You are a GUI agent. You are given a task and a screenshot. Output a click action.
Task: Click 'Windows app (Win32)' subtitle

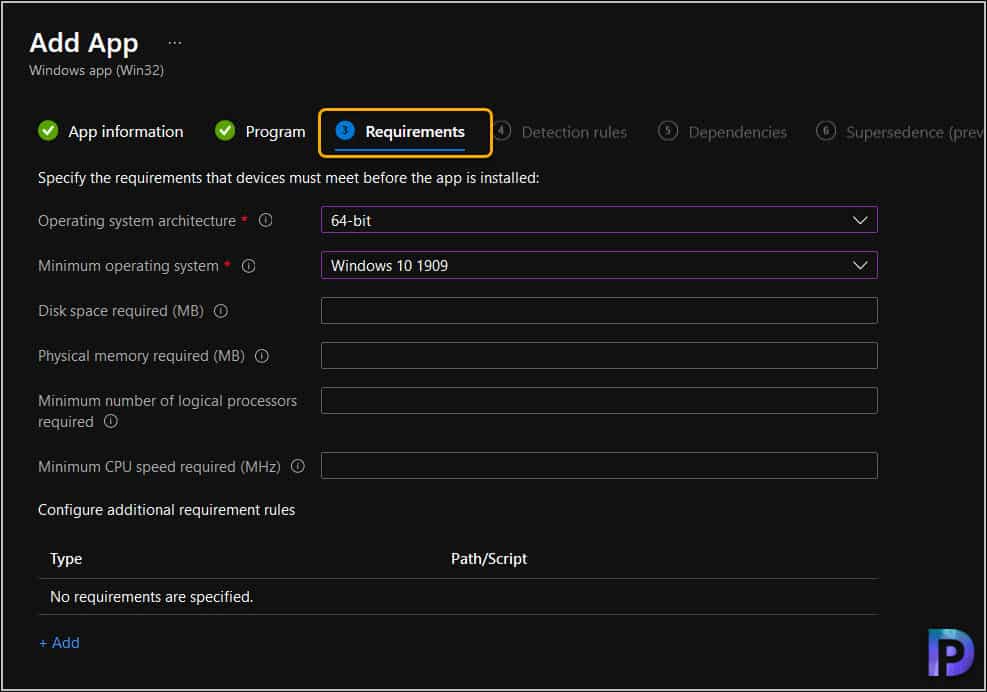[96, 71]
